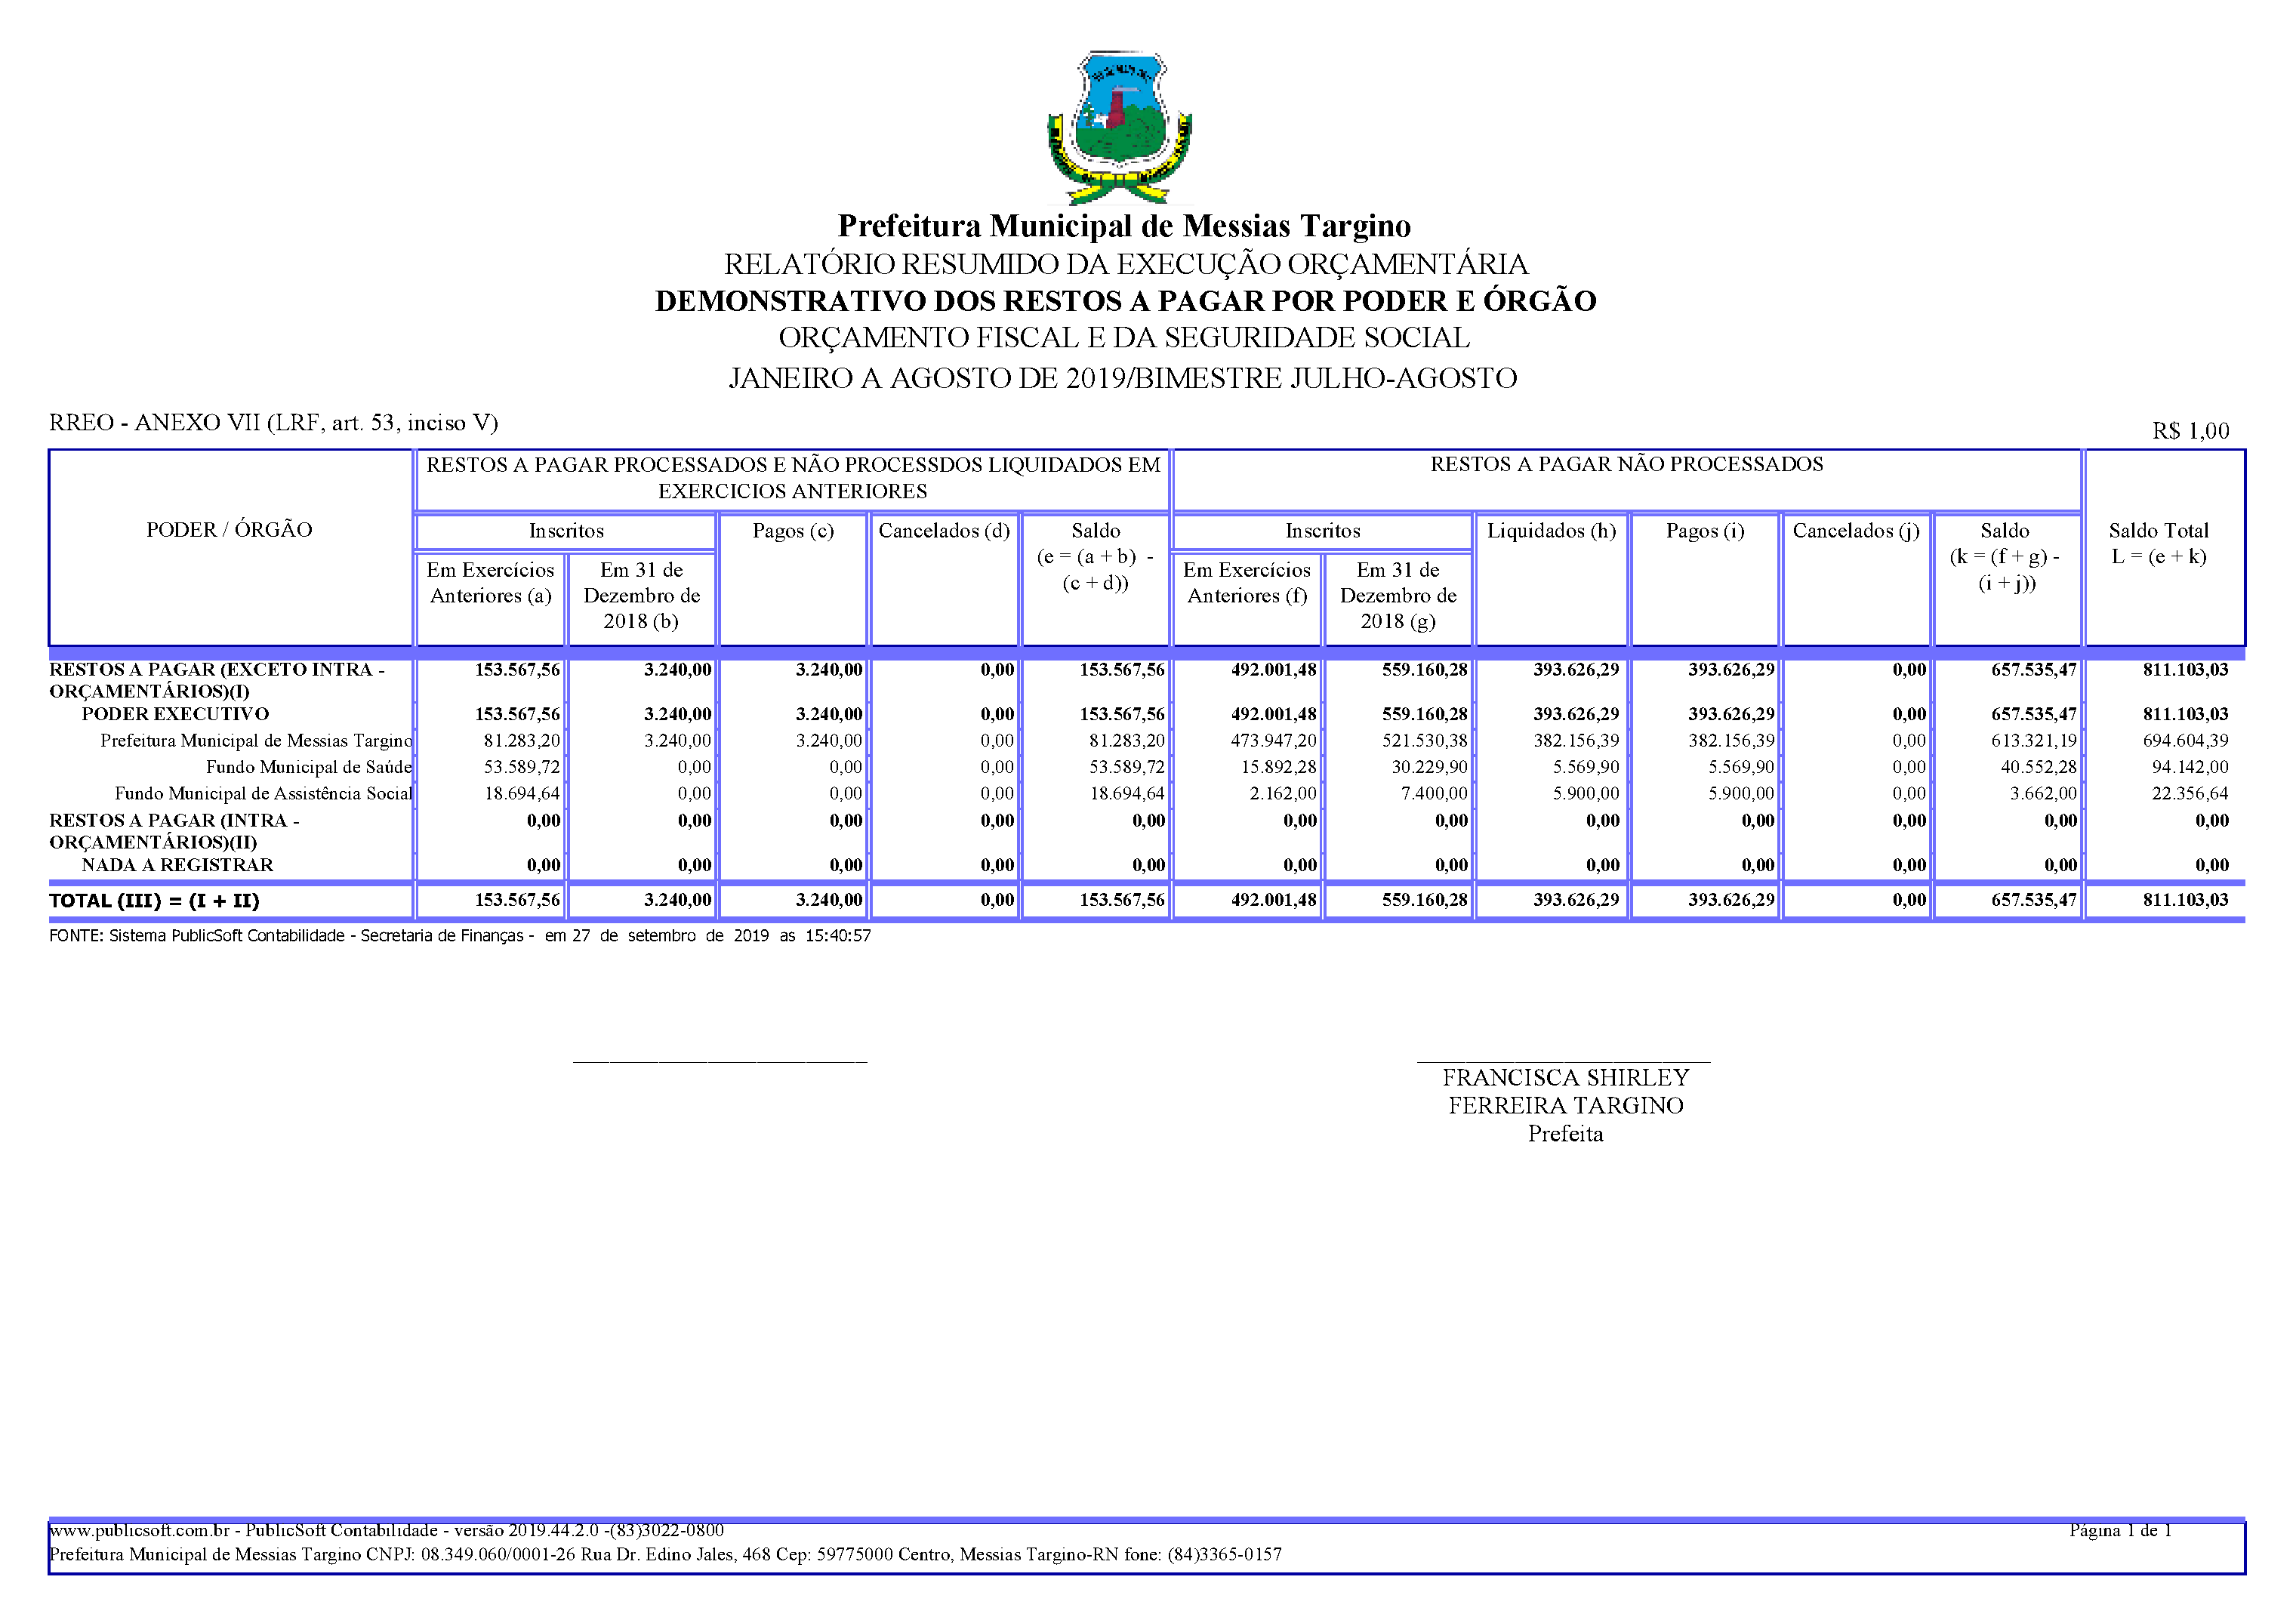This screenshot has height=1623, width=2296.
Task: Click the Fundo Municipal de Saúde row label
Action: pos(308,767)
